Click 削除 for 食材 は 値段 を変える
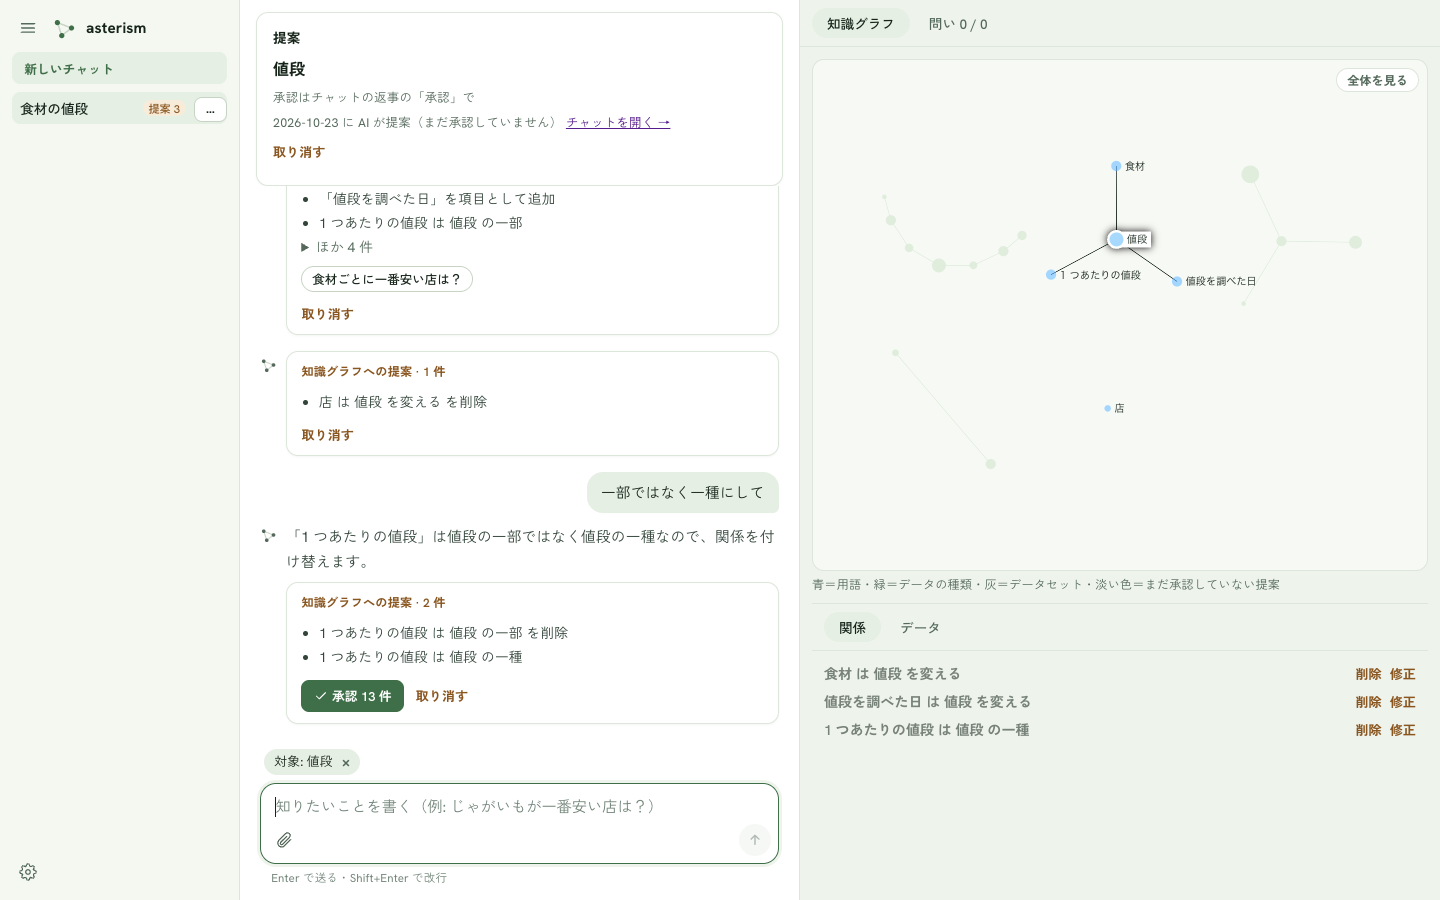This screenshot has height=900, width=1440. coord(1368,674)
